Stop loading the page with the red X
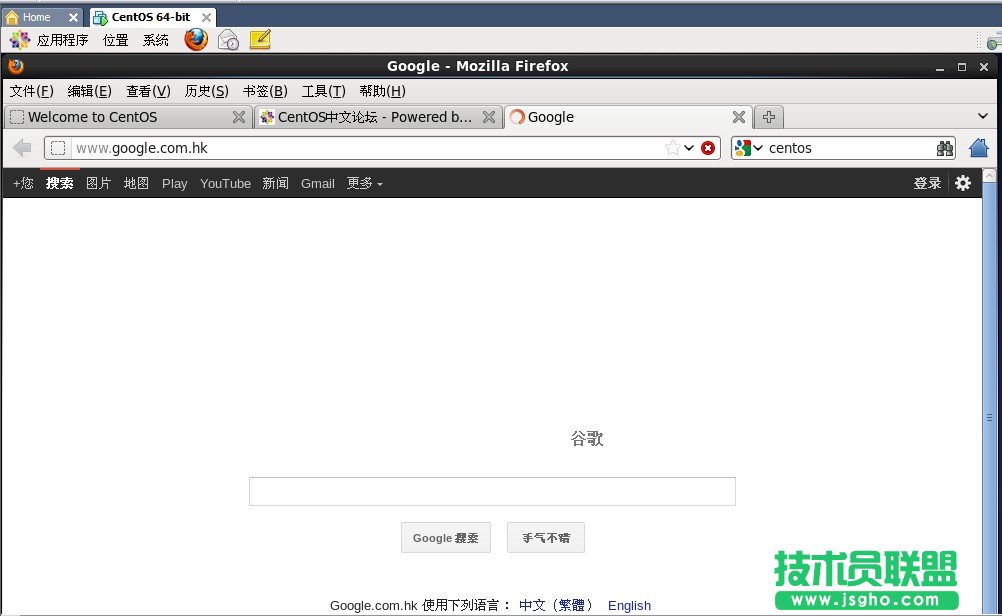This screenshot has height=616, width=1002. (x=708, y=148)
